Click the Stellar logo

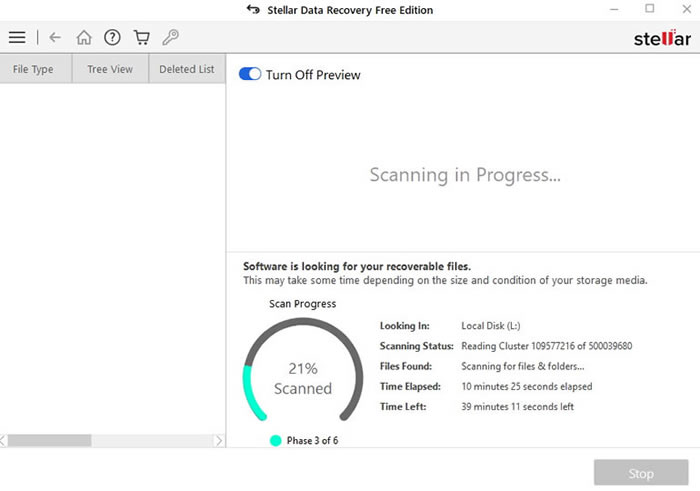click(660, 39)
